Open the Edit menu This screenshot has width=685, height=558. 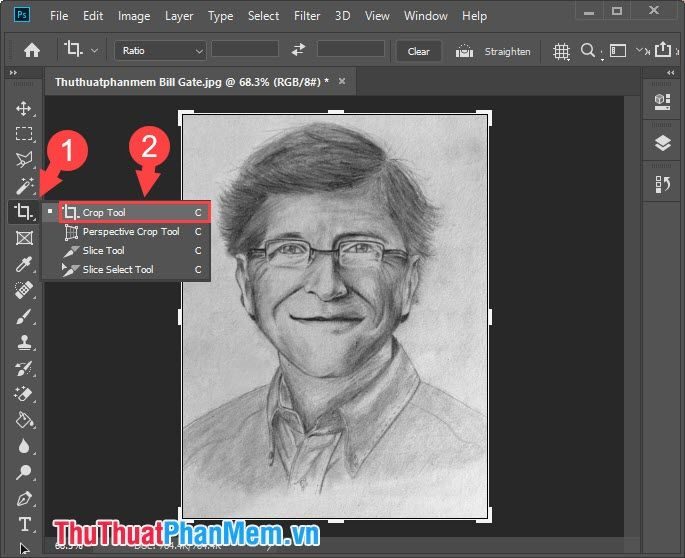[x=93, y=16]
